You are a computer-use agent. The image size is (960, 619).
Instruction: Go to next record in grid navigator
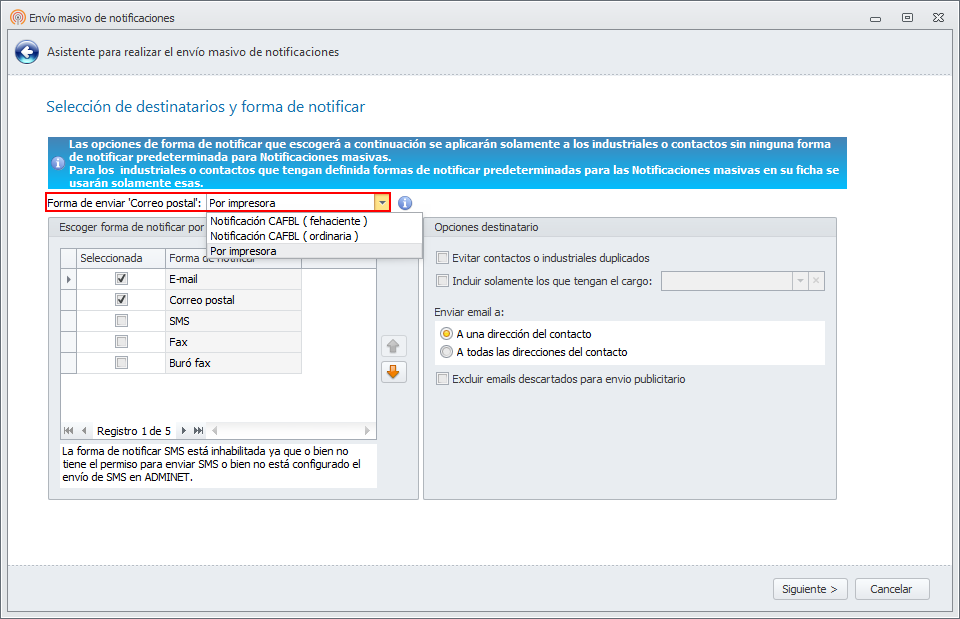pos(184,431)
